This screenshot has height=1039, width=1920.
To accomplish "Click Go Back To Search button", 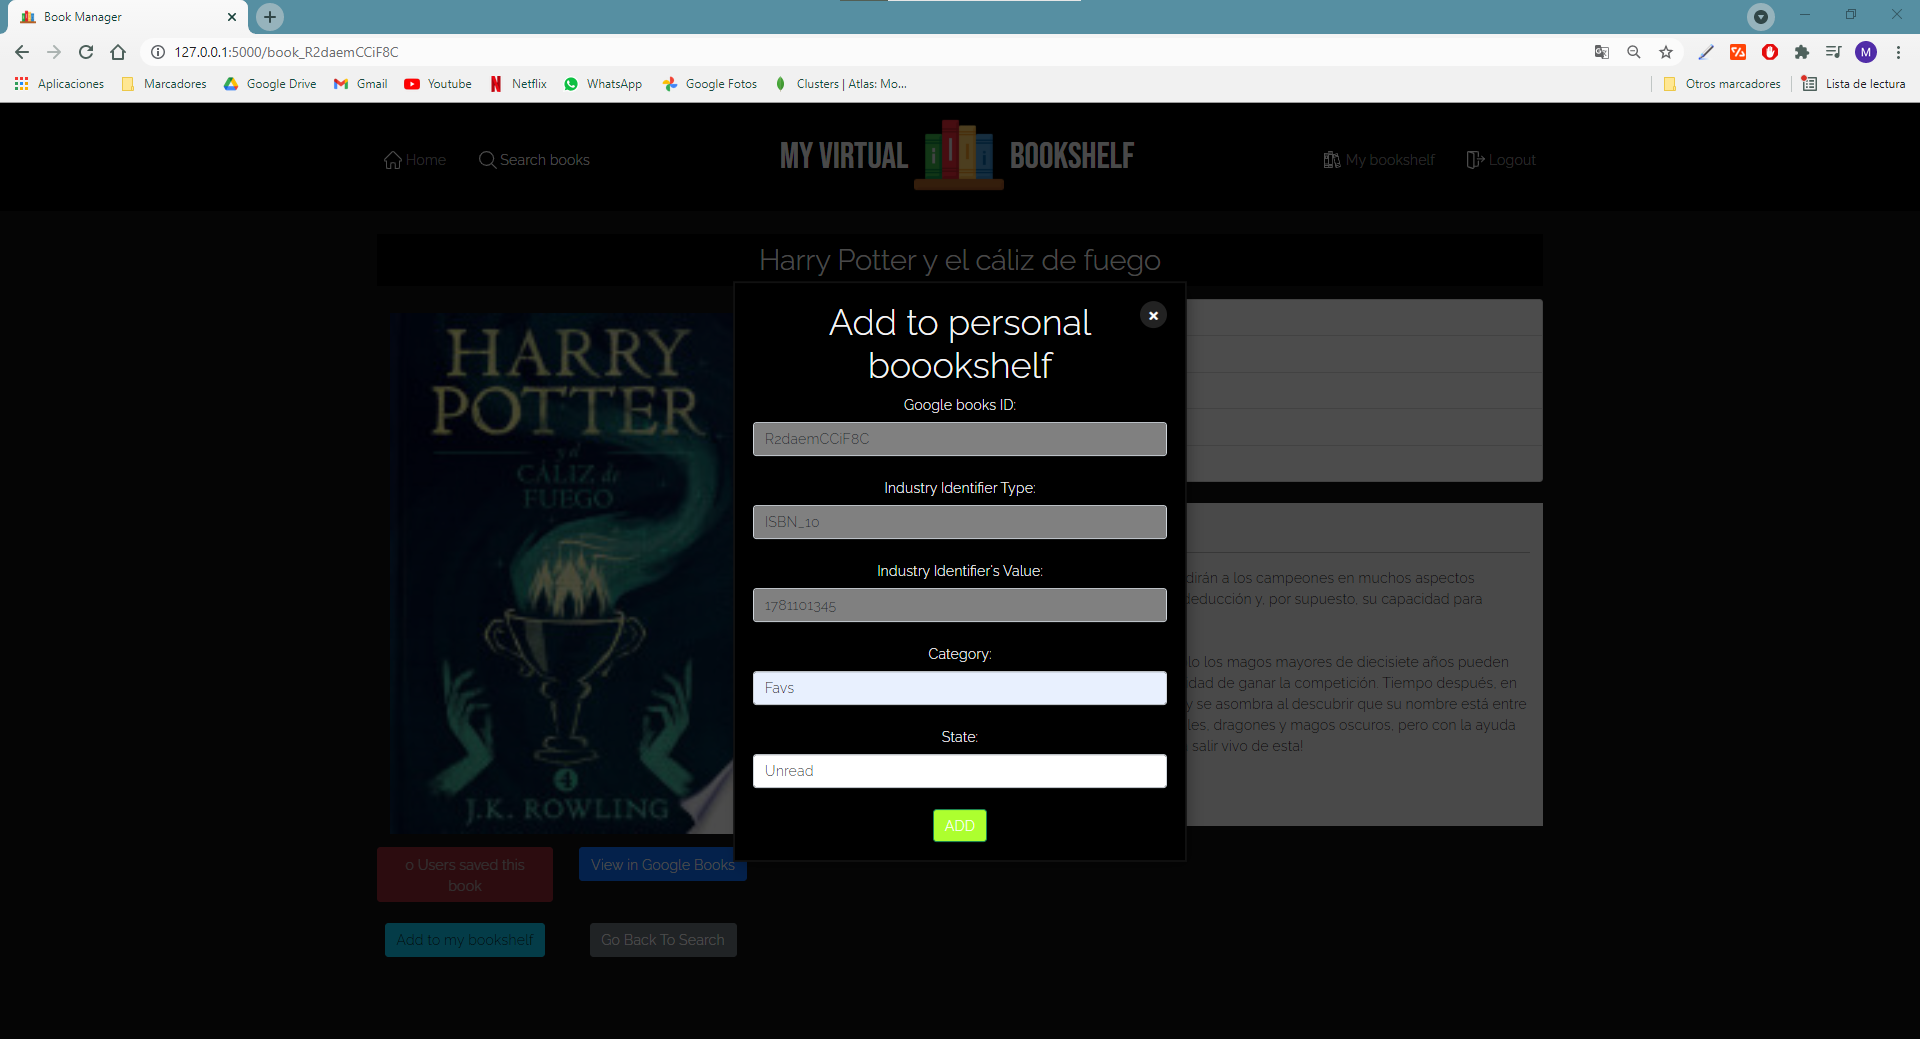I will (663, 940).
